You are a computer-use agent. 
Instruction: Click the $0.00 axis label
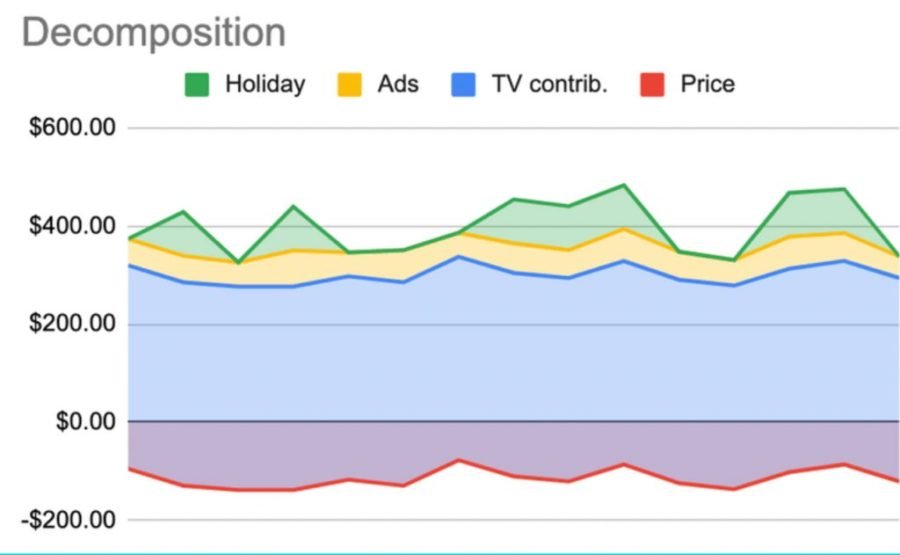(86, 421)
